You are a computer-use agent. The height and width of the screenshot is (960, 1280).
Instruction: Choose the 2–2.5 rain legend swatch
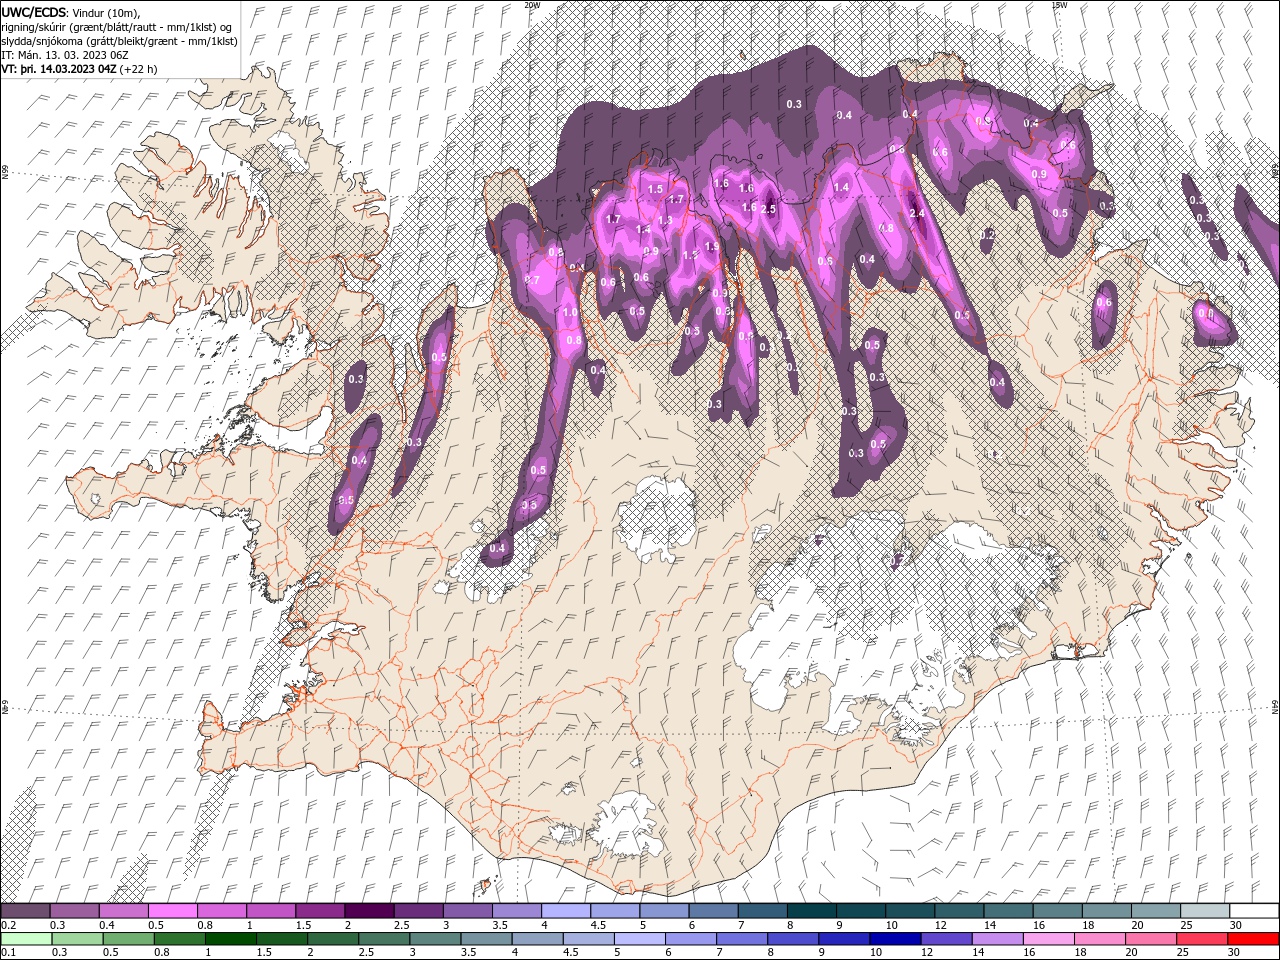(x=332, y=939)
